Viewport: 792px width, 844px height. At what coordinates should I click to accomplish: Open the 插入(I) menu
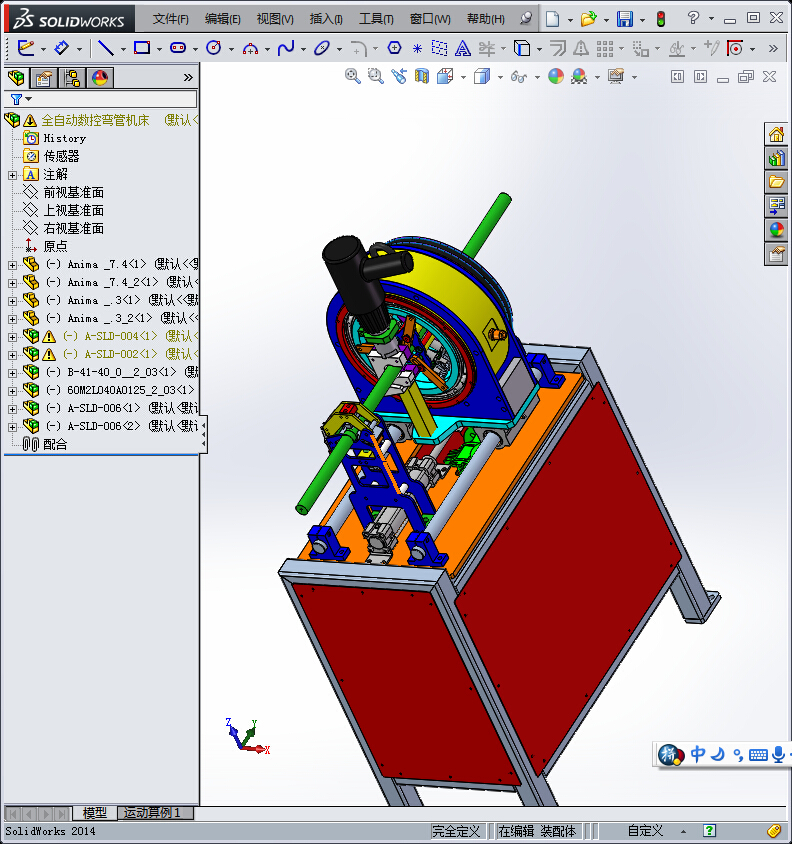pyautogui.click(x=326, y=19)
